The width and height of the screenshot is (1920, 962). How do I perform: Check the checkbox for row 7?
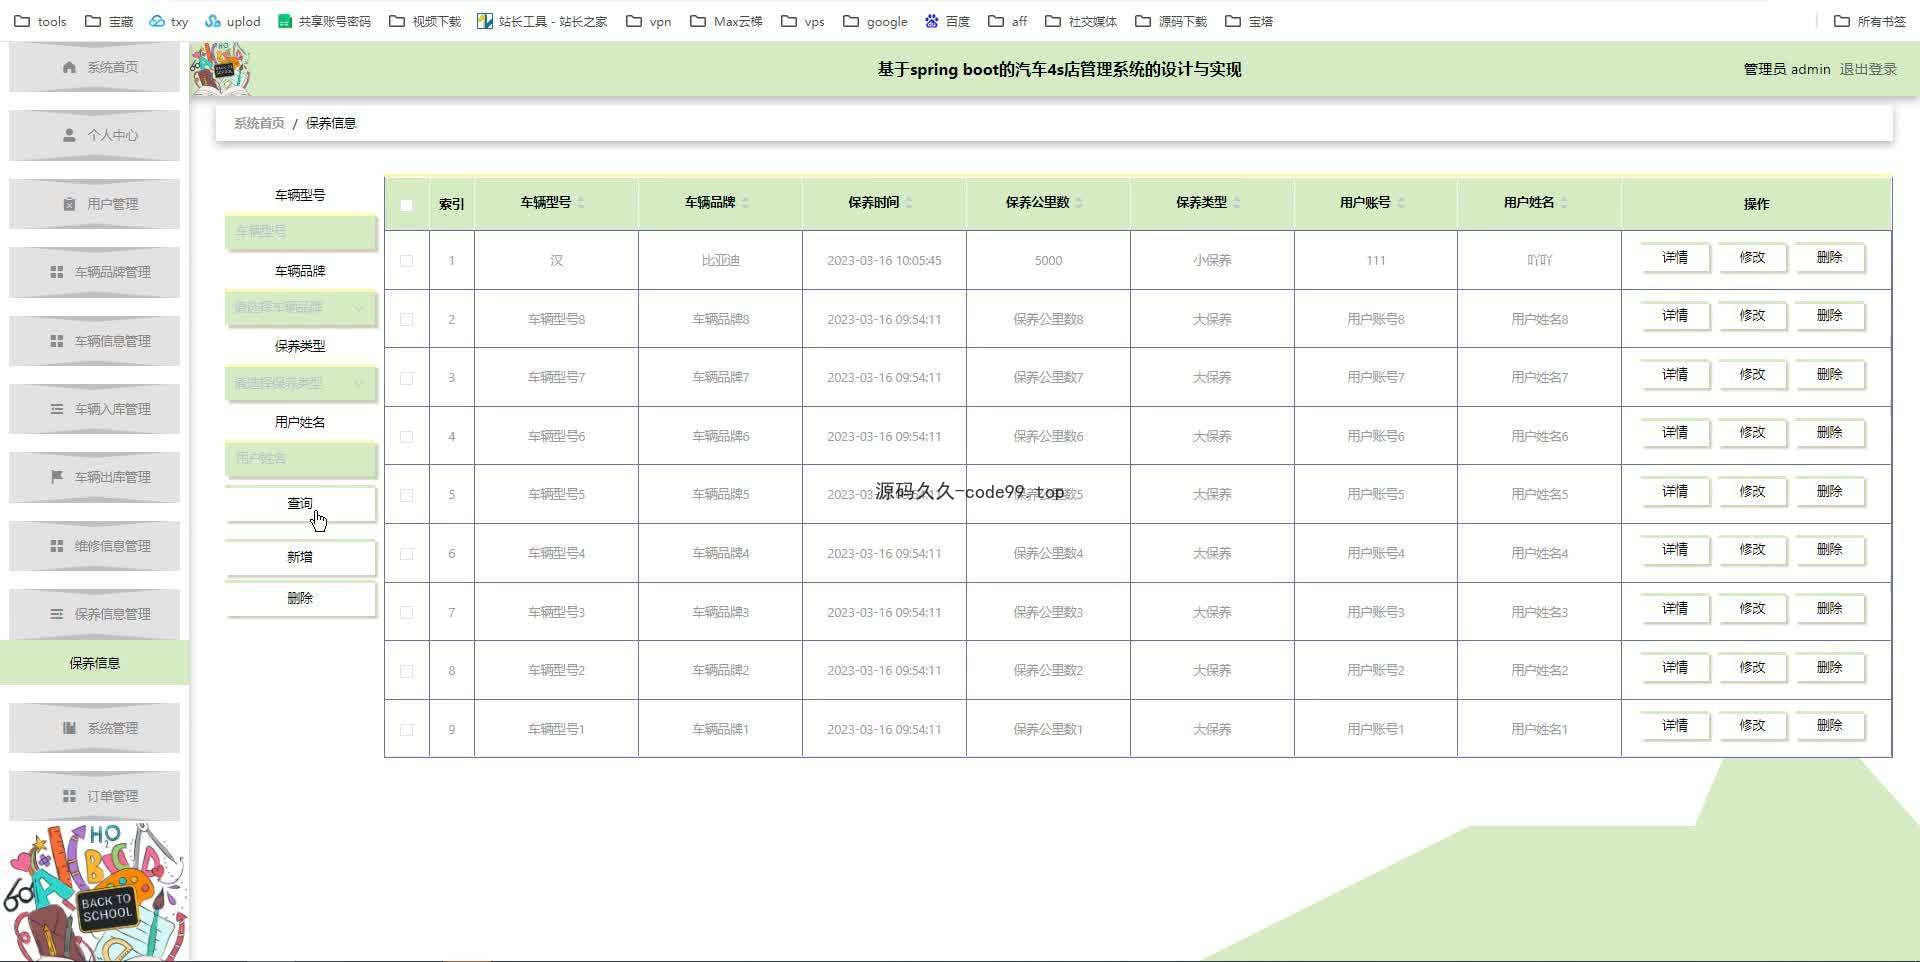406,612
